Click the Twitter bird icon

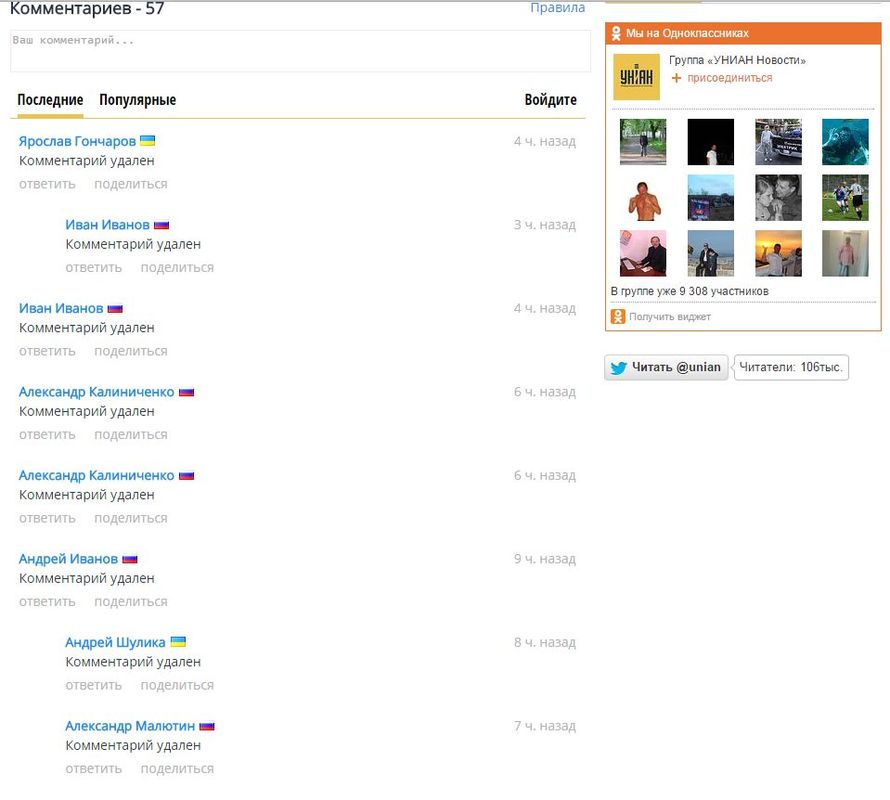tap(618, 367)
